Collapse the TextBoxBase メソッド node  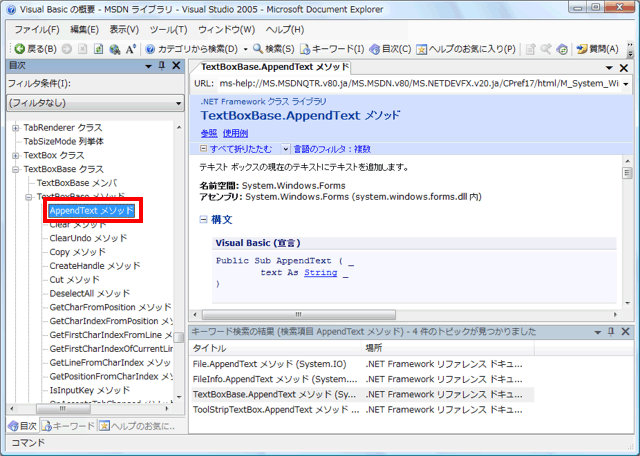click(x=29, y=197)
